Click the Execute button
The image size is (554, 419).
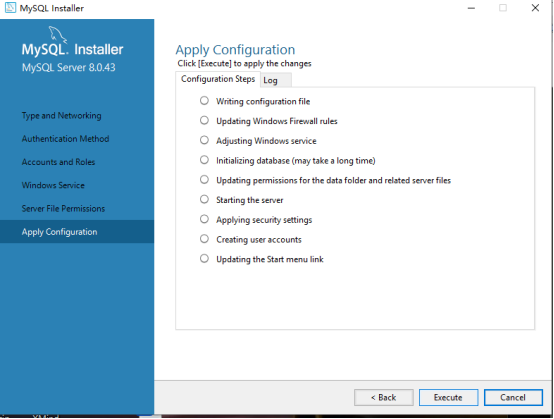point(448,398)
